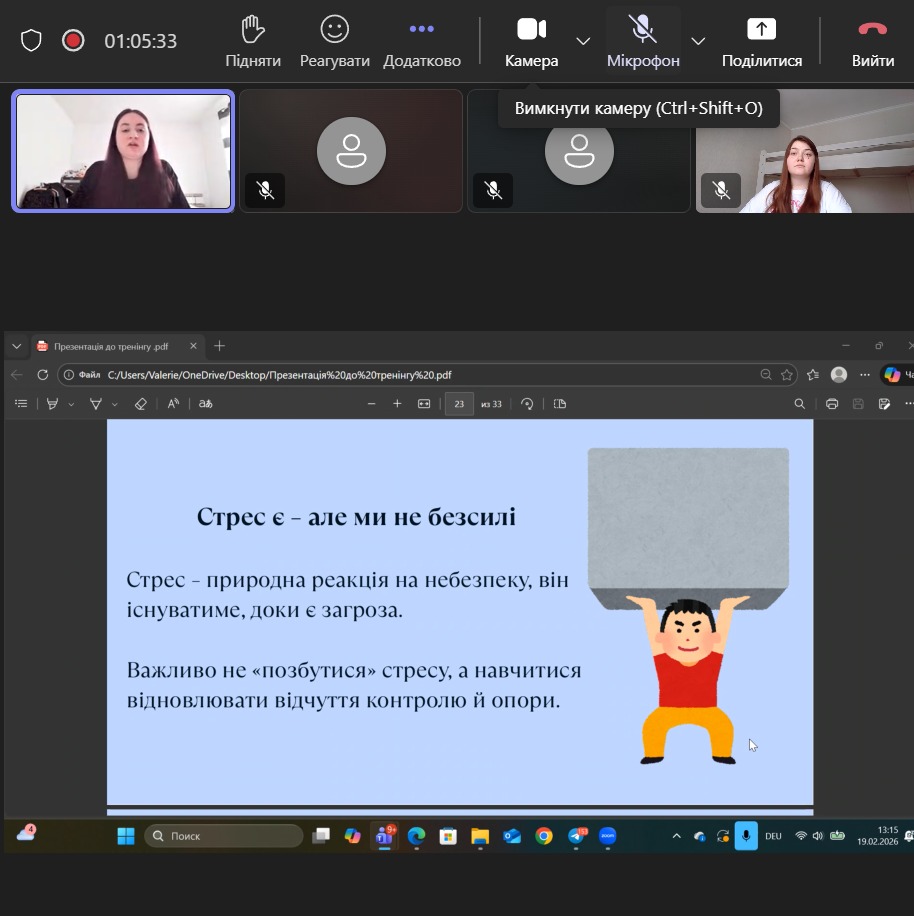Click the red recording indicator icon
The height and width of the screenshot is (916, 914).
coord(73,40)
